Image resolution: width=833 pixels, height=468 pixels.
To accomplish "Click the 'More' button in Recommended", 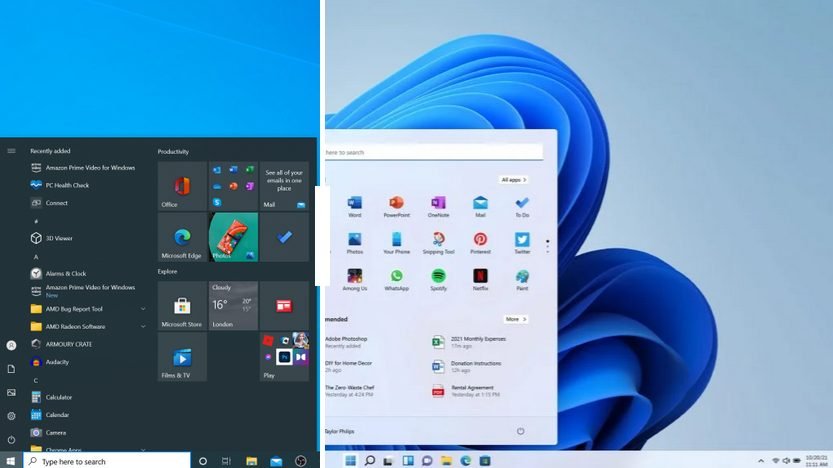I will 515,319.
